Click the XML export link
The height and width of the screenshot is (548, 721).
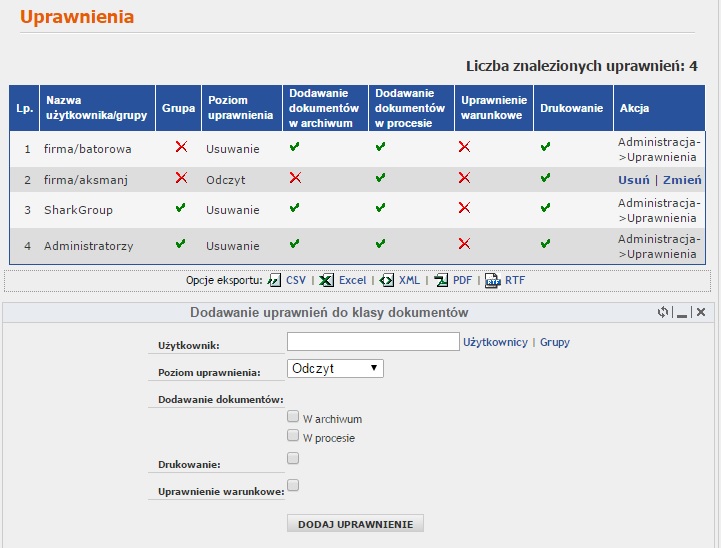coord(409,280)
